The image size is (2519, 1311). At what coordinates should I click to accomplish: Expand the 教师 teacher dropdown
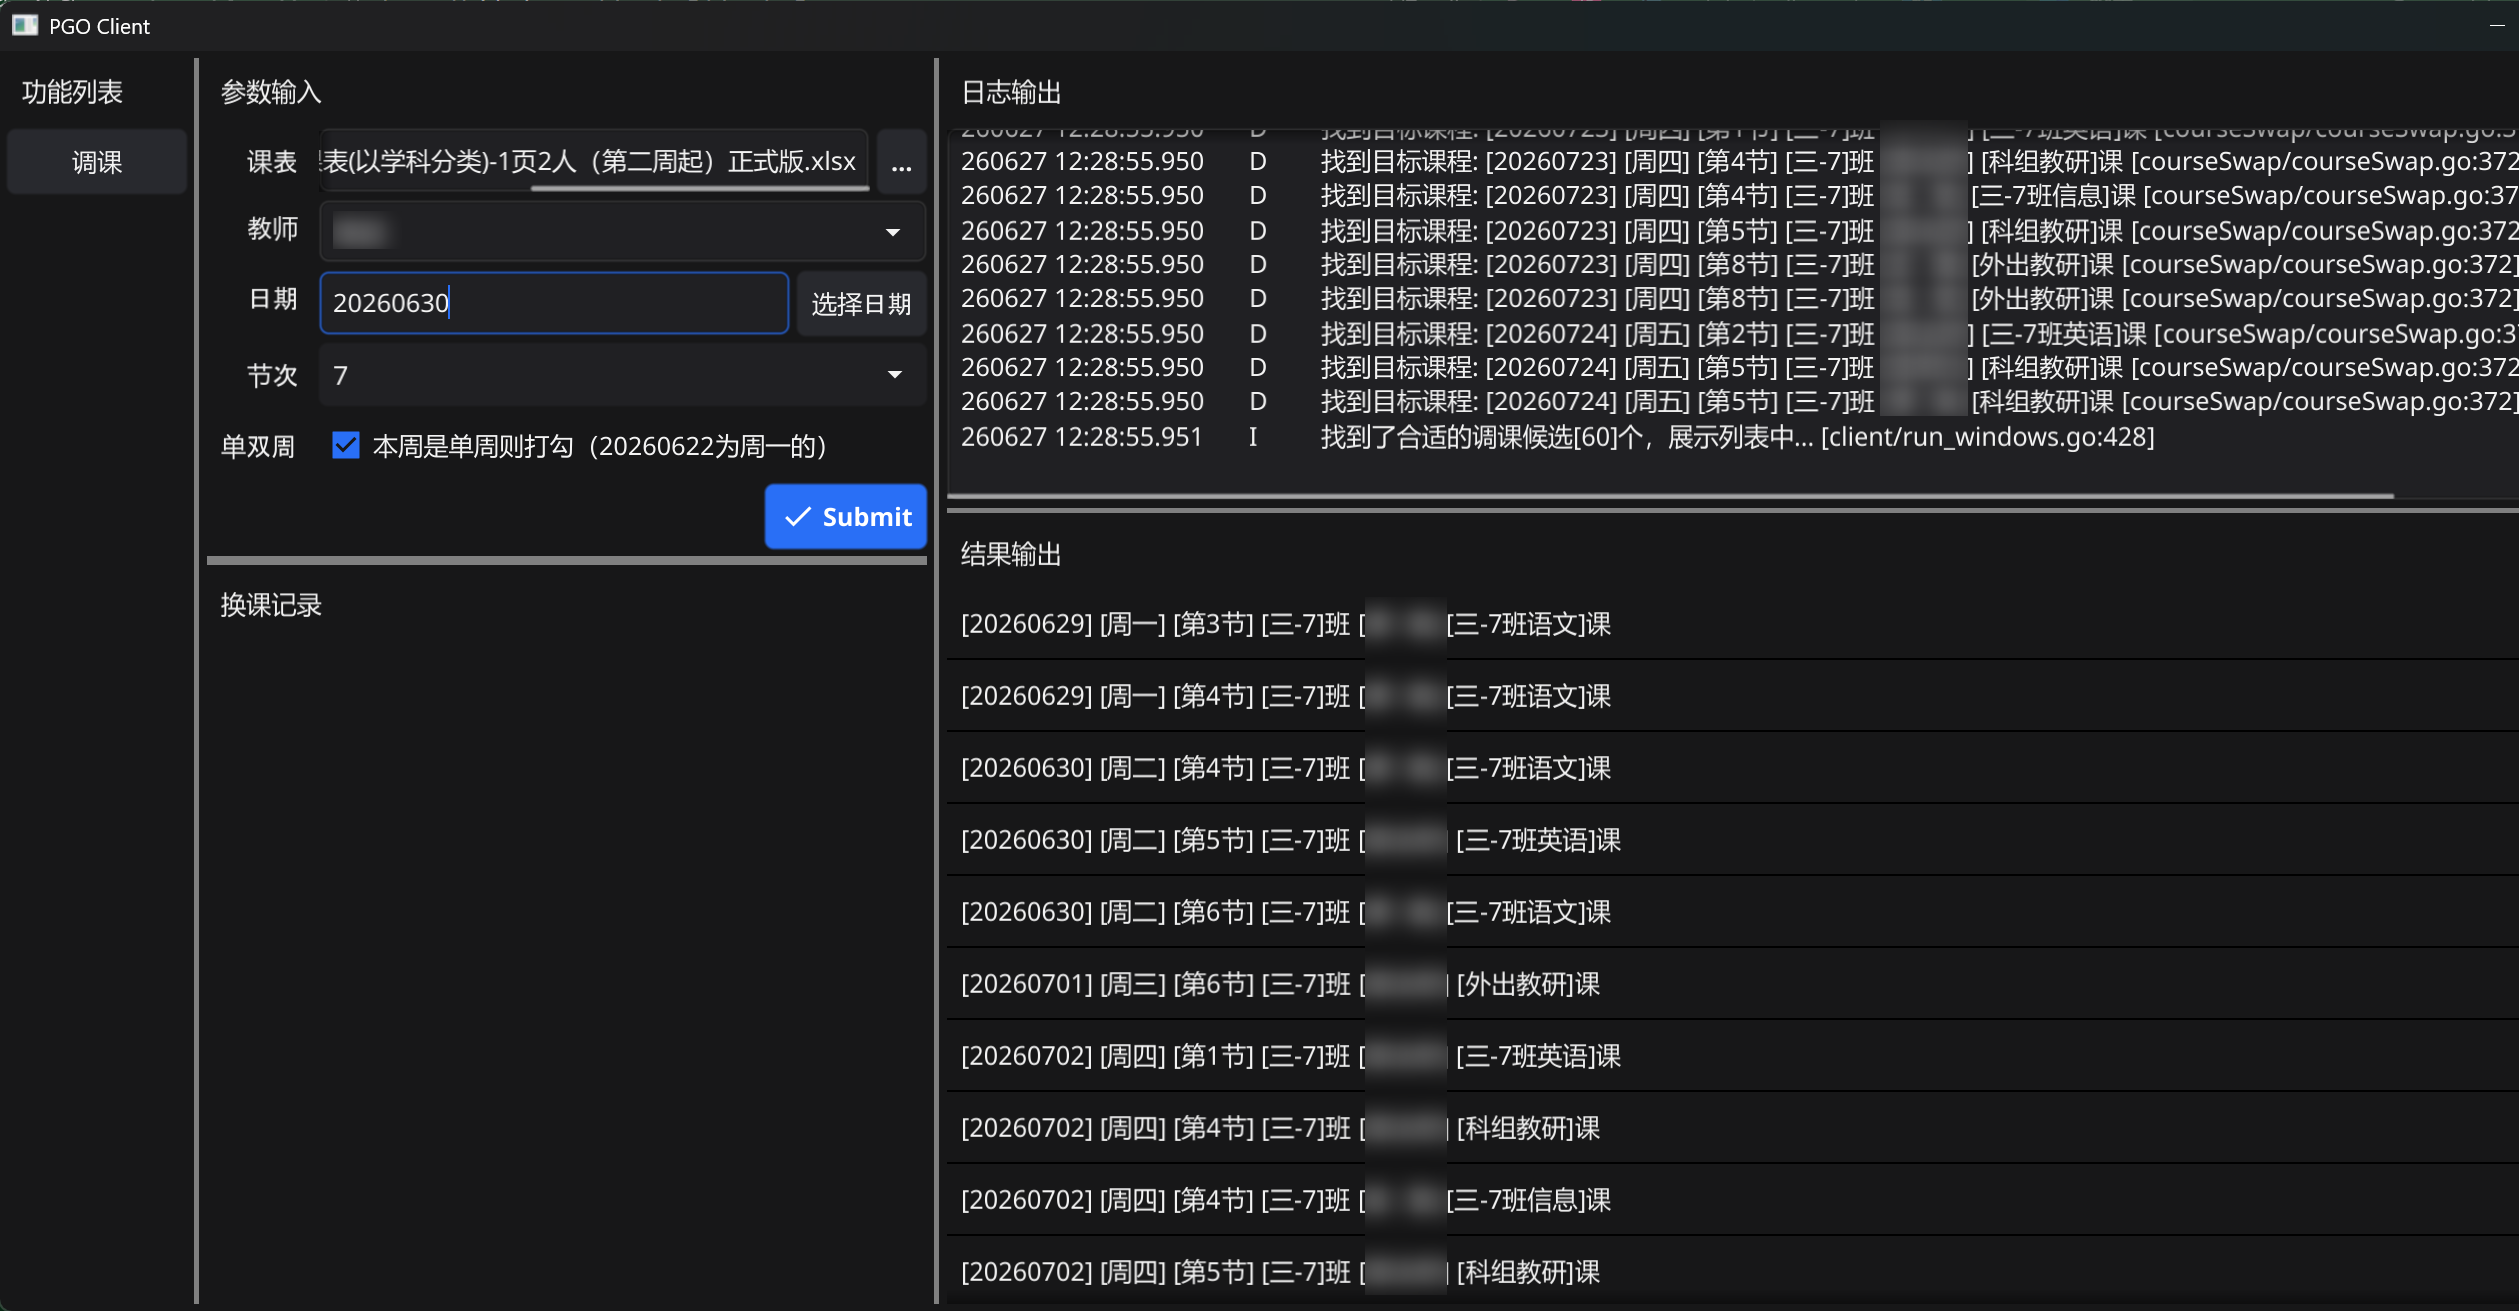coord(622,231)
